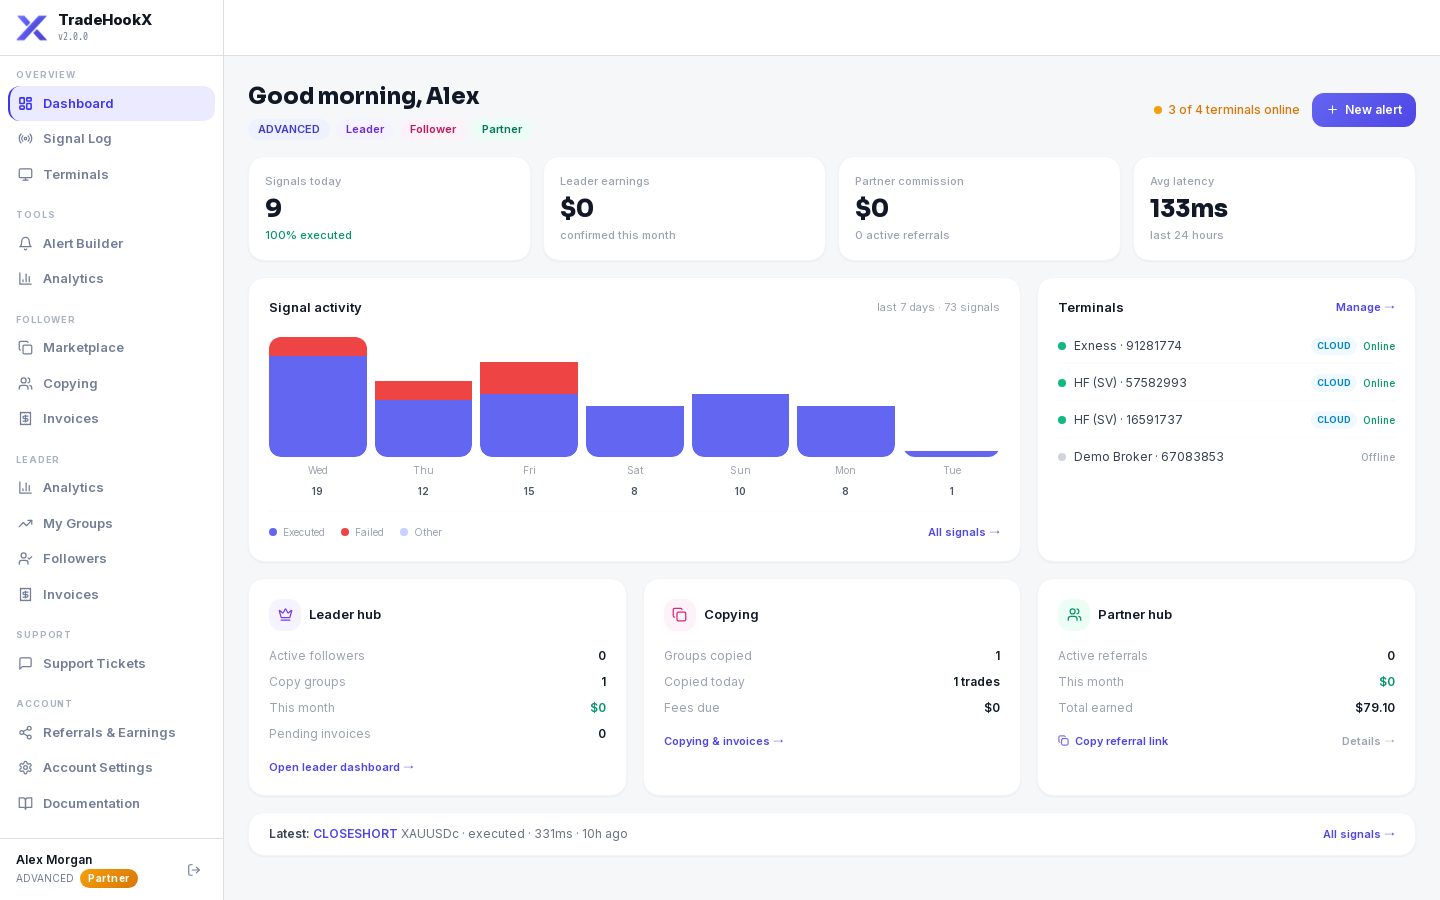Go to Copying in Follower section
Screen dimensions: 1440x900
pos(111,384)
